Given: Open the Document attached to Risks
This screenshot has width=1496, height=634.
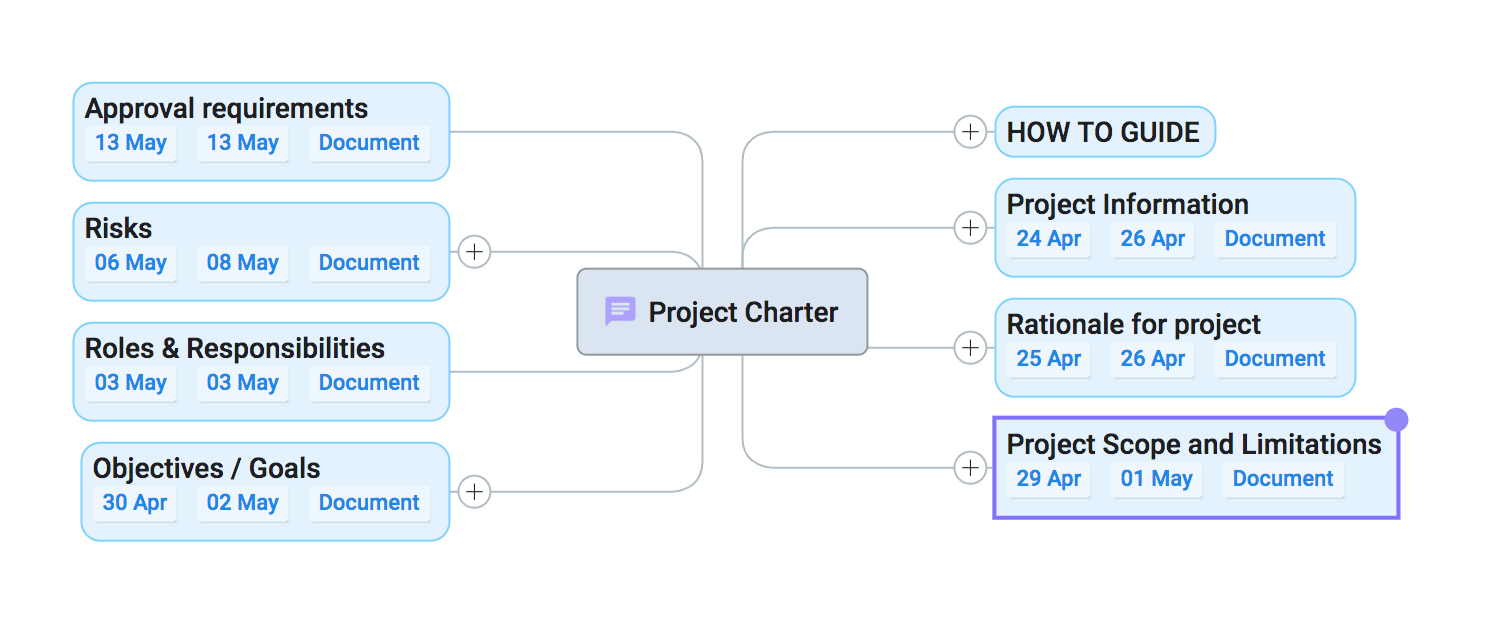Looking at the screenshot, I should [369, 262].
